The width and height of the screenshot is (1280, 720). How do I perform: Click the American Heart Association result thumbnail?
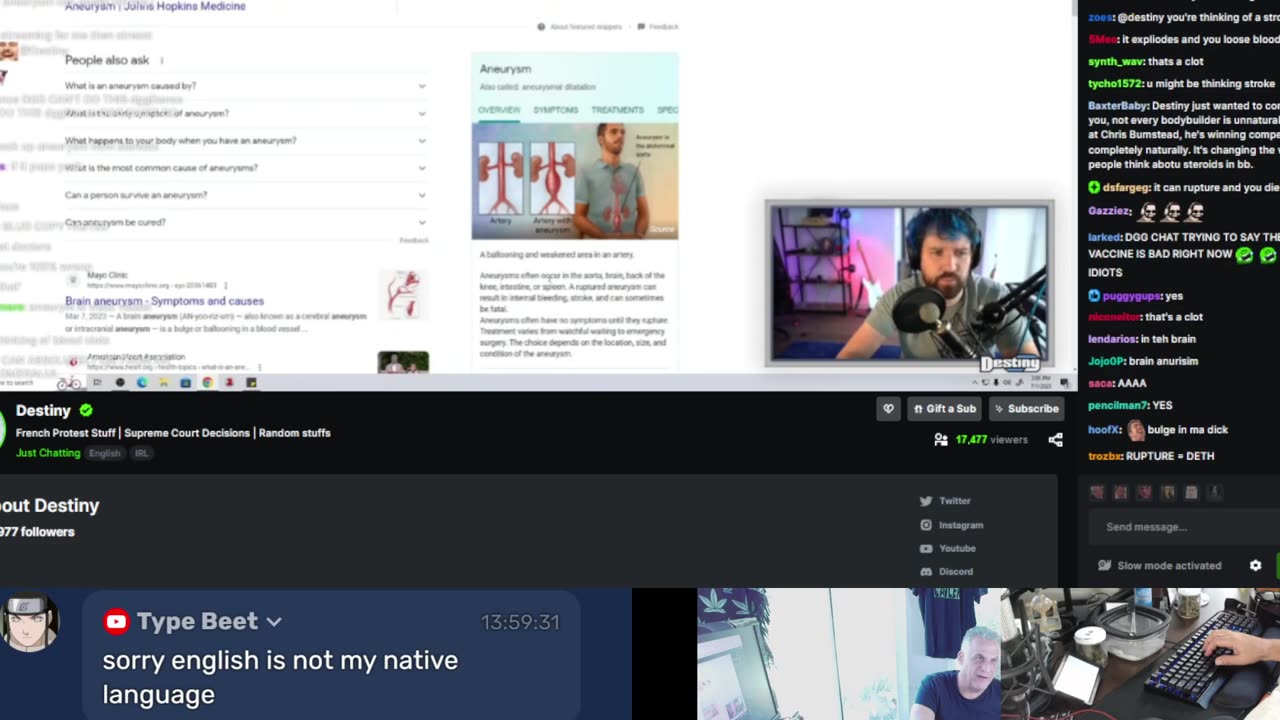(403, 362)
